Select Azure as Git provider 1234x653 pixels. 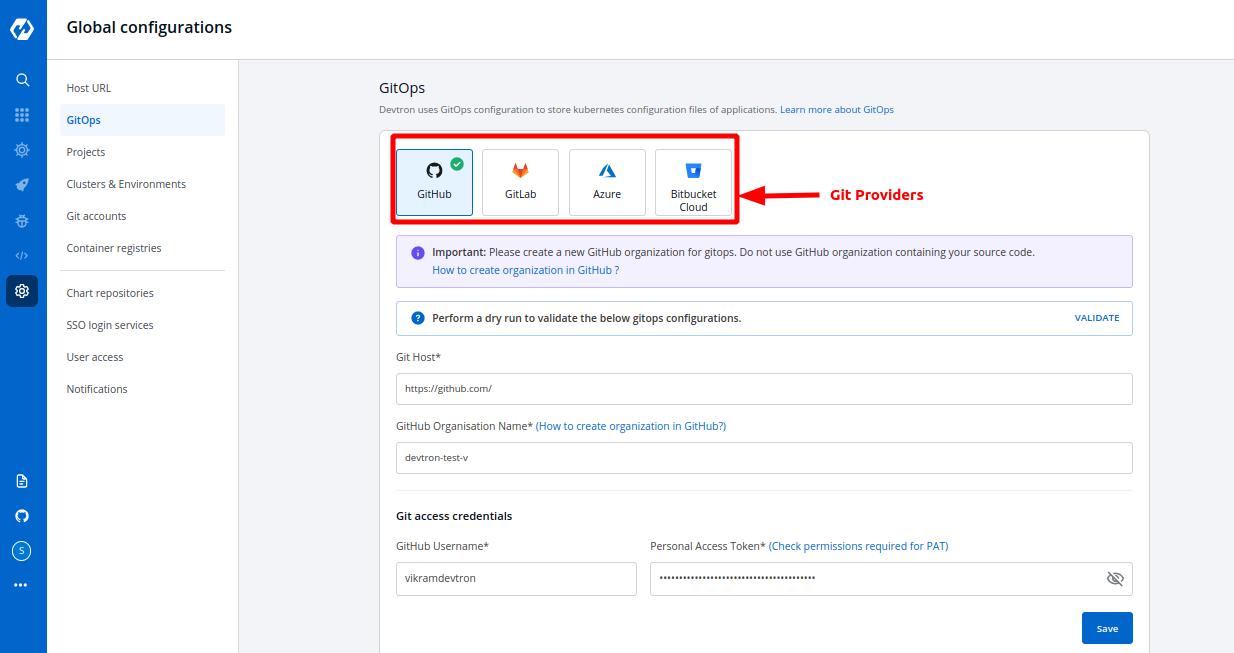coord(607,182)
